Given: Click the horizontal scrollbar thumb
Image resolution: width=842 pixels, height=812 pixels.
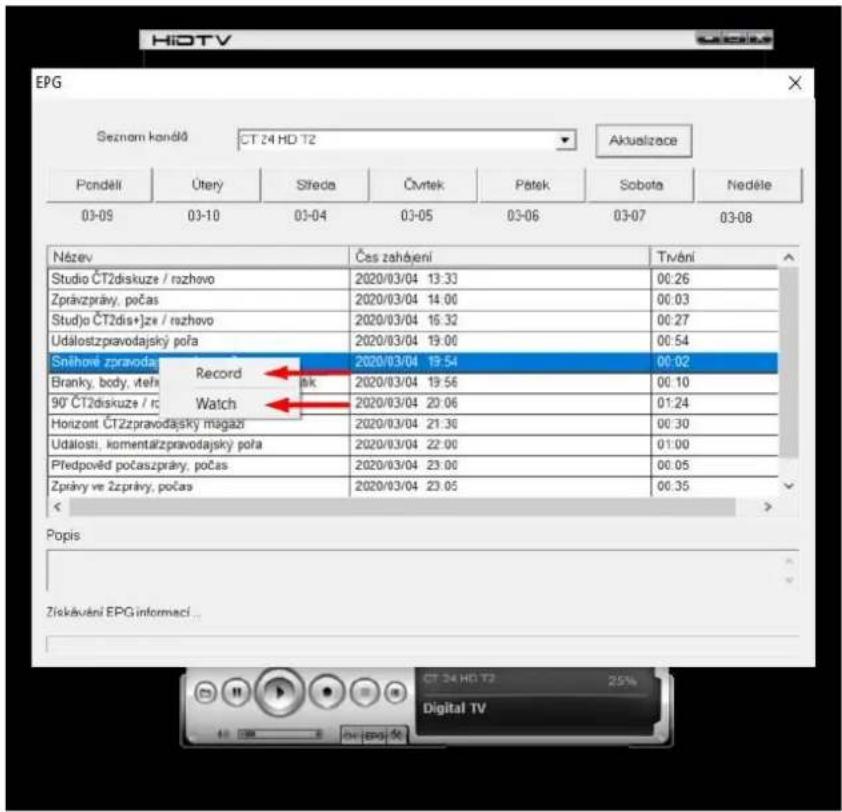Looking at the screenshot, I should (x=402, y=506).
